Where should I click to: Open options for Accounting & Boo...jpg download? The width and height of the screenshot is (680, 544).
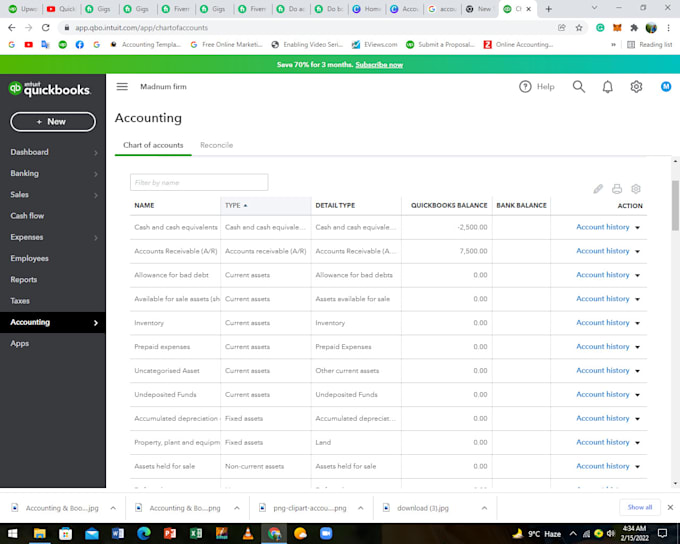click(x=113, y=508)
